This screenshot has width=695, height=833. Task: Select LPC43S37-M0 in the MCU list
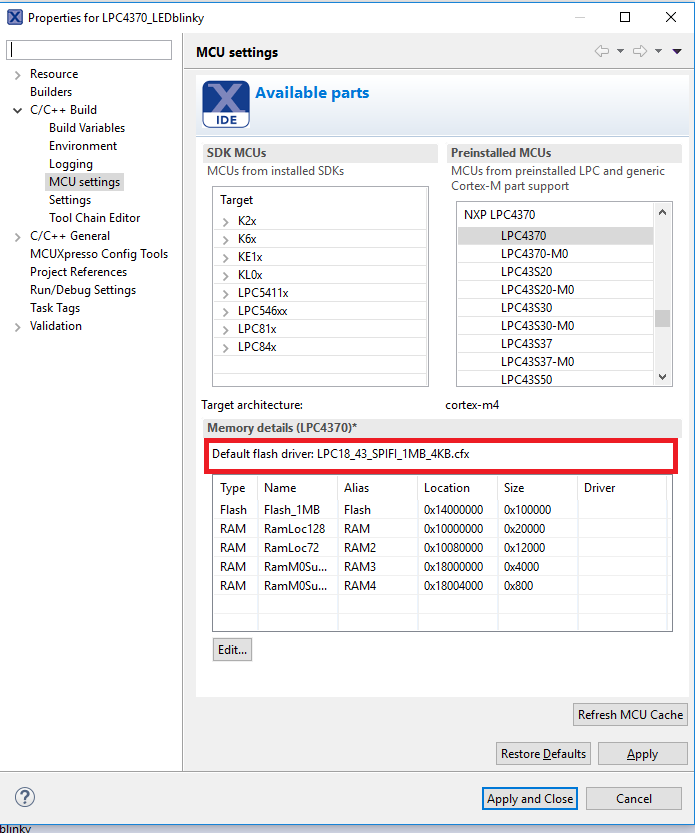[555, 362]
